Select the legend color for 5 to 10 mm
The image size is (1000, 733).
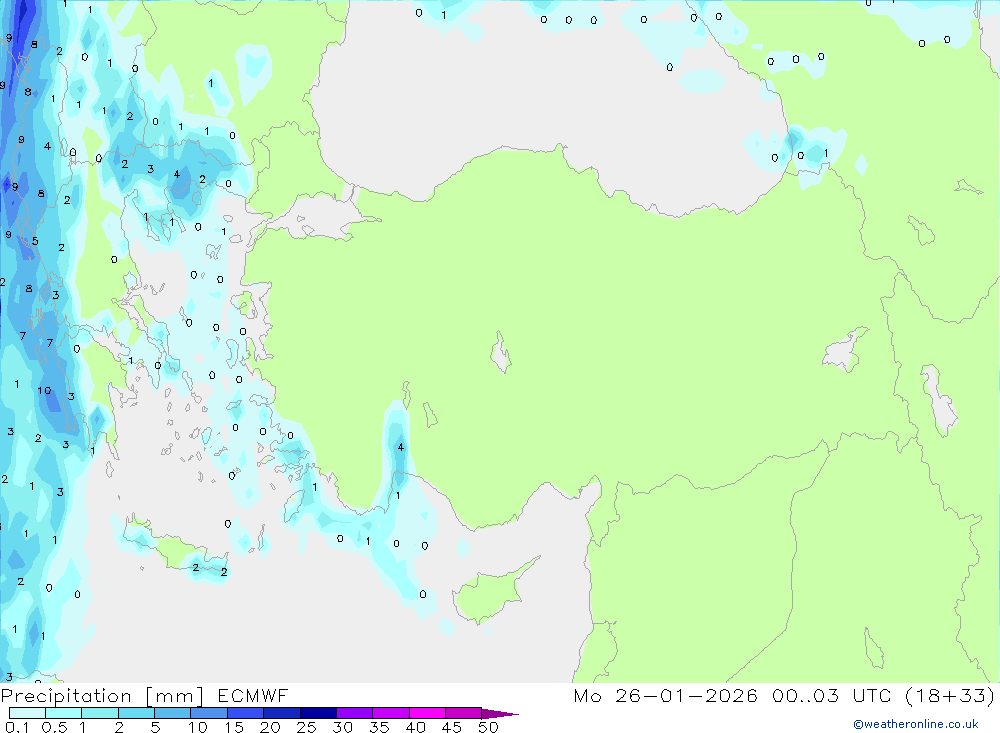coord(173,713)
